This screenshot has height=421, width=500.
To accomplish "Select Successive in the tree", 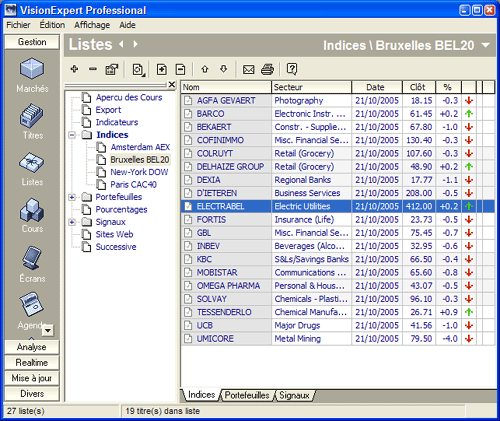I will point(116,247).
